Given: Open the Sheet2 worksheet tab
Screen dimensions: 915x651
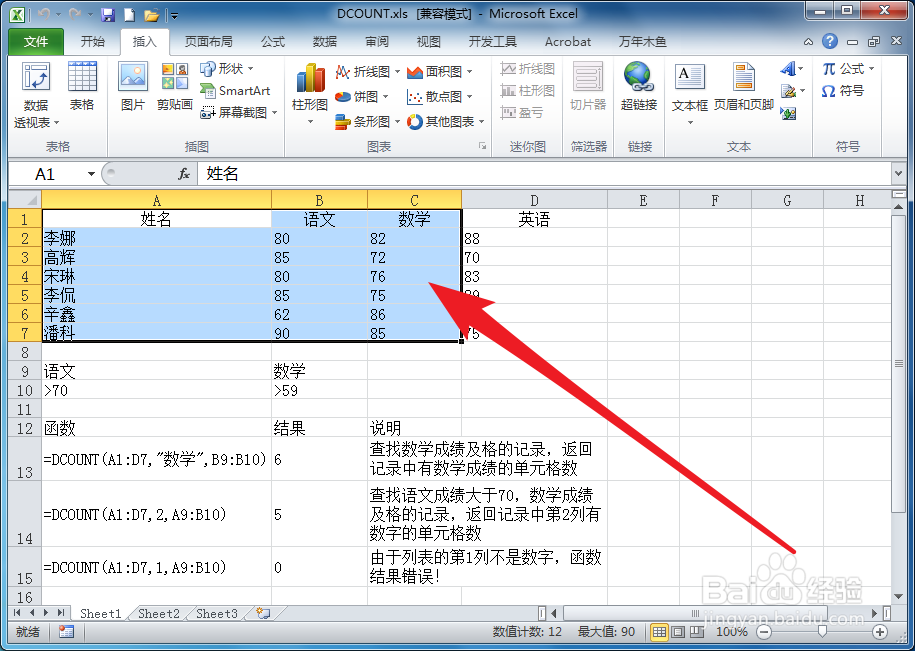Looking at the screenshot, I should pyautogui.click(x=157, y=614).
